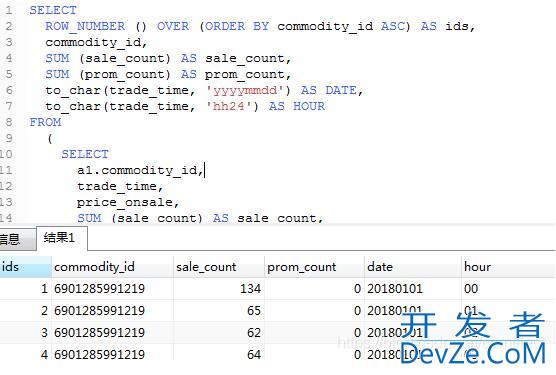Click the sale_count cell with value 62
This screenshot has width=556, height=375.
coord(219,332)
